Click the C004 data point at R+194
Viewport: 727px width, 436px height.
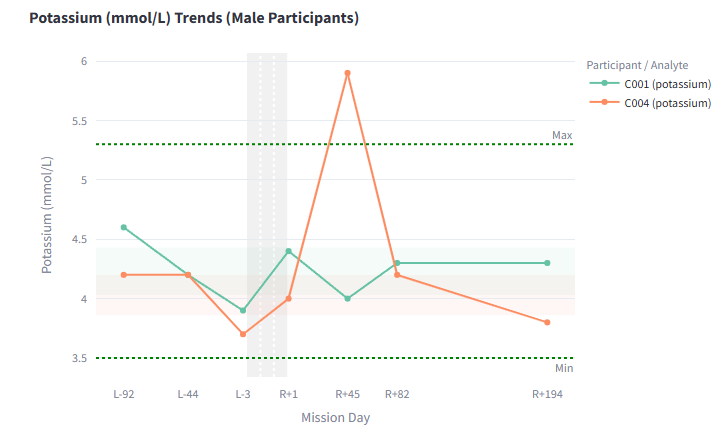coord(547,322)
